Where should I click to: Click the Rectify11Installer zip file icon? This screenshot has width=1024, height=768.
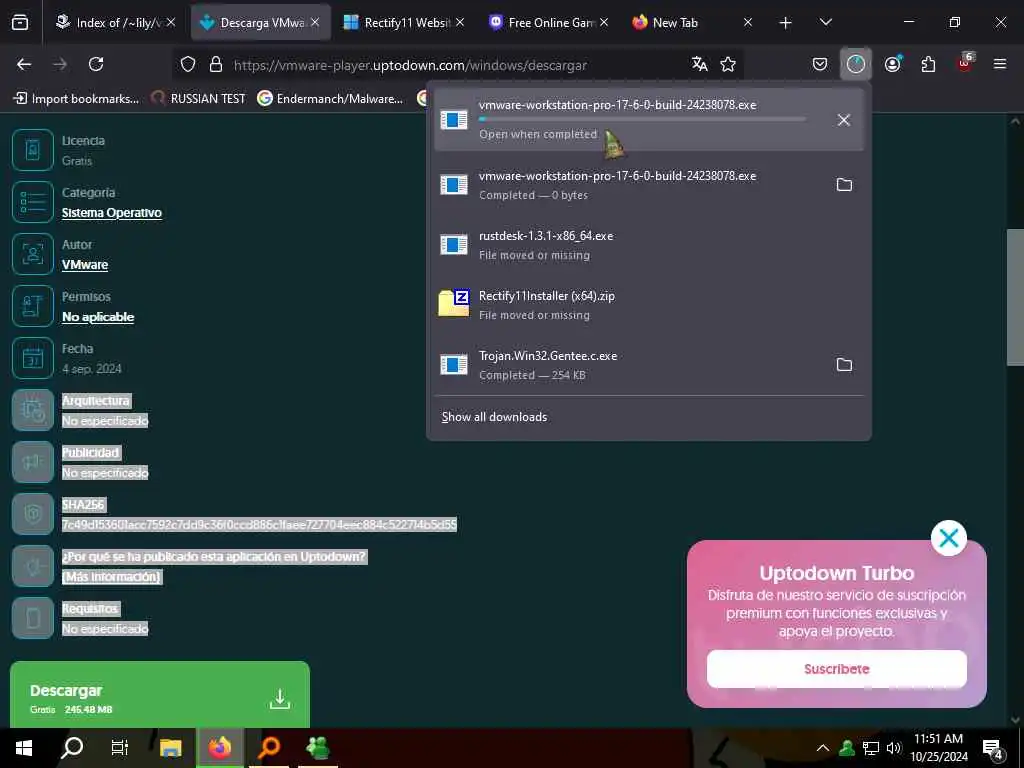pos(454,304)
